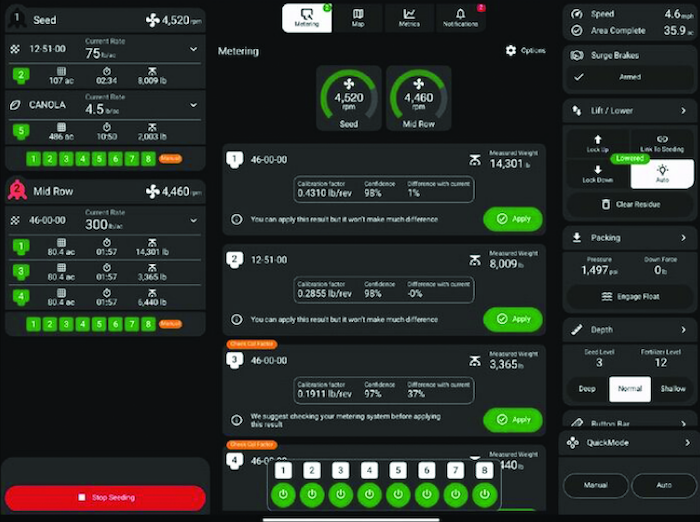
Task: Toggle section 1 power button in bottom bar
Action: point(283,493)
